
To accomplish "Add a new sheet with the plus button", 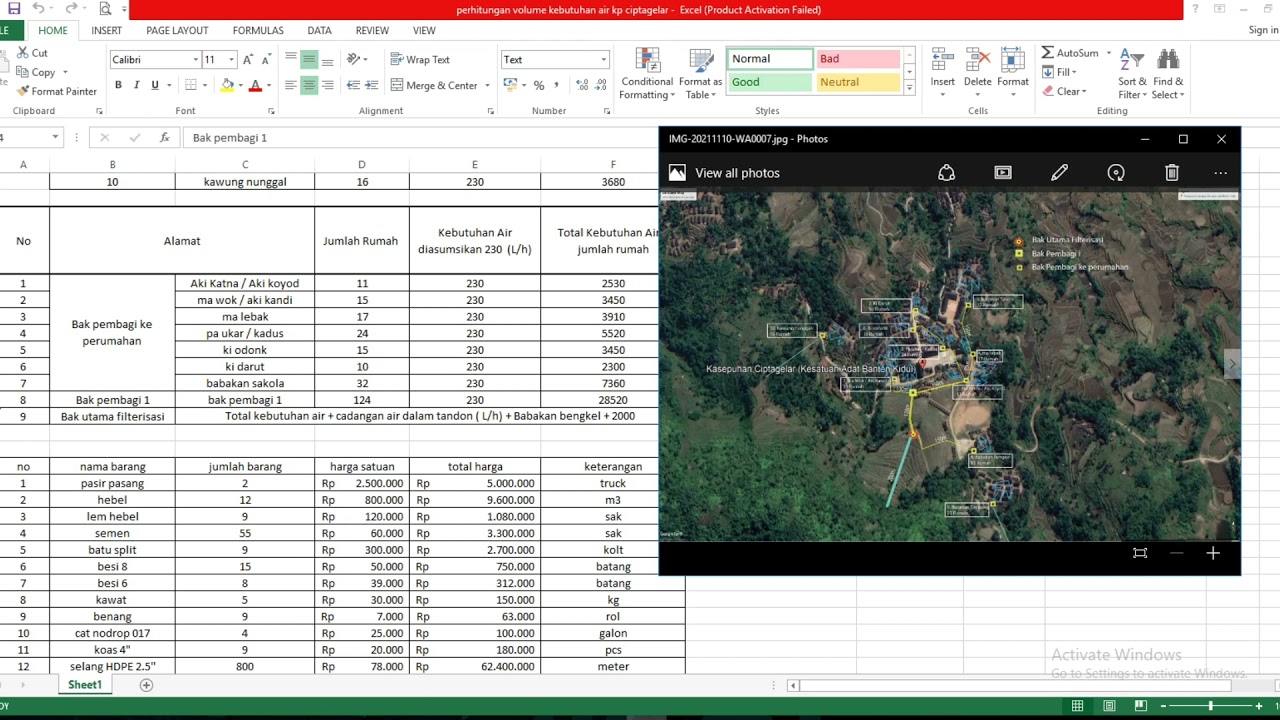I will point(146,685).
